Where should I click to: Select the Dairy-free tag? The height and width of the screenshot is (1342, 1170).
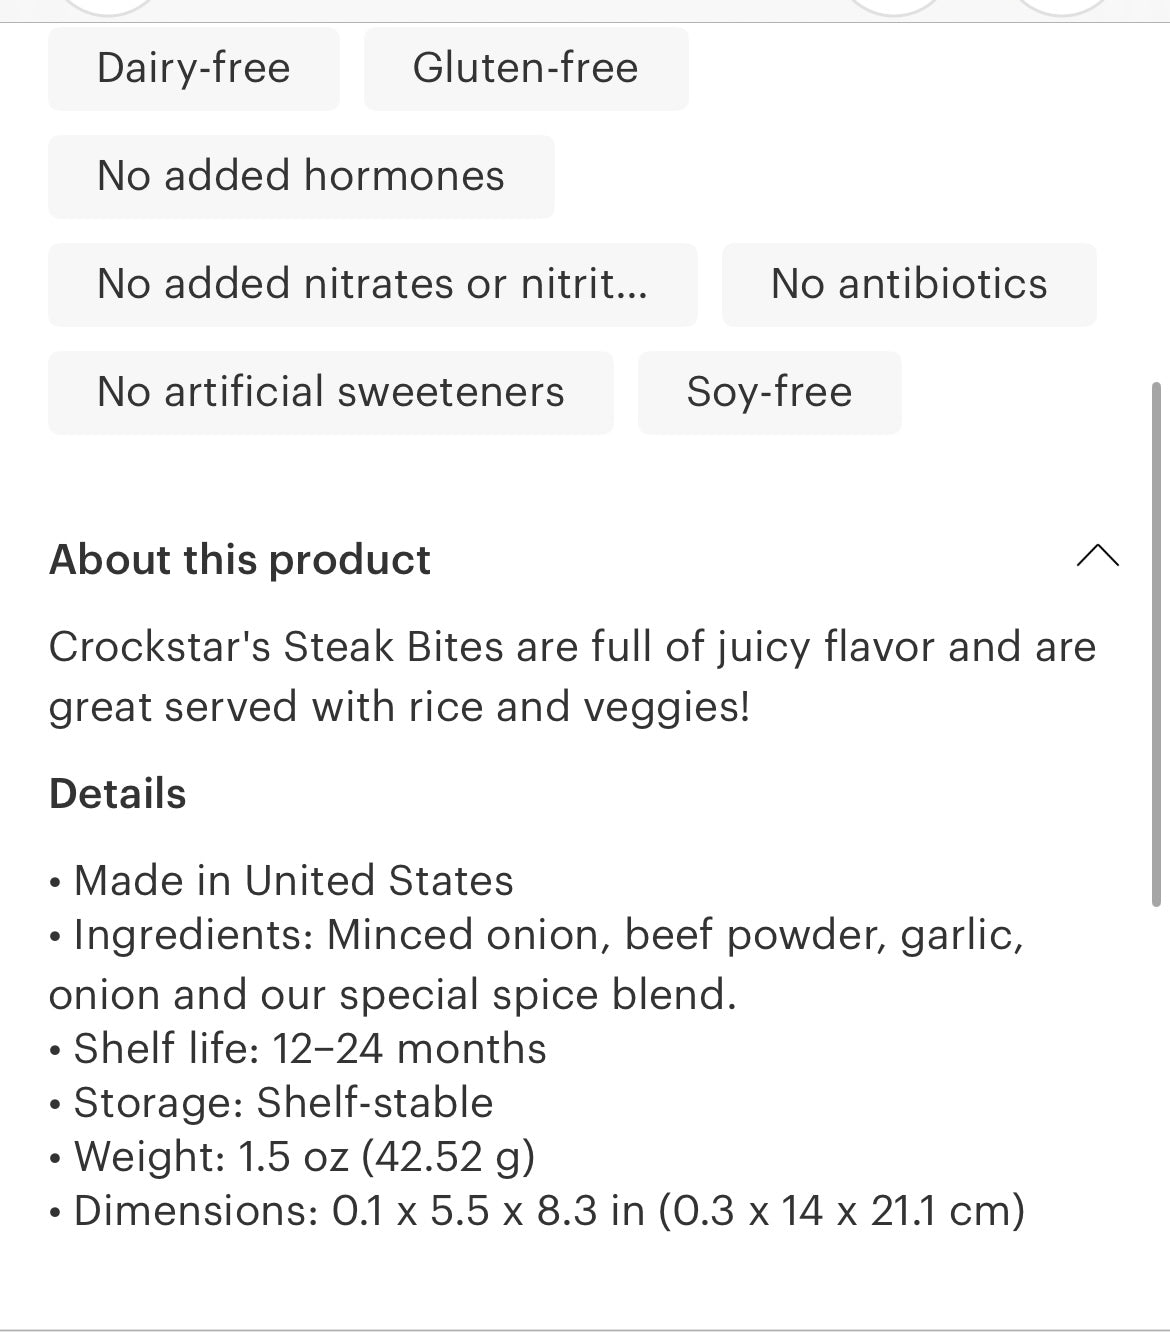click(x=194, y=69)
